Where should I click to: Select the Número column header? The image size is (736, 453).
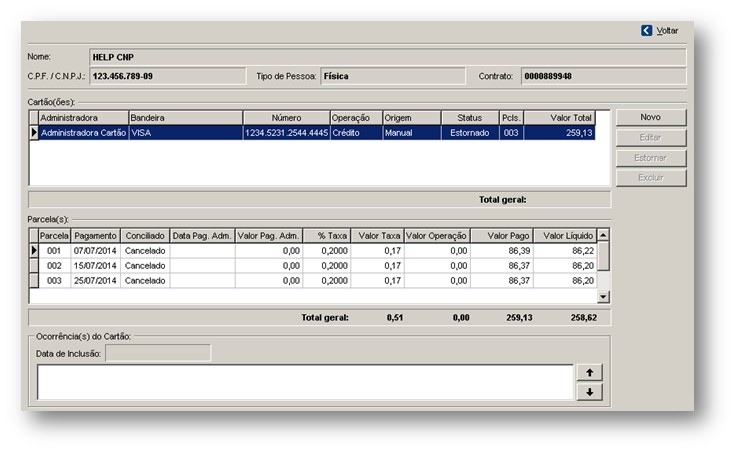(286, 118)
